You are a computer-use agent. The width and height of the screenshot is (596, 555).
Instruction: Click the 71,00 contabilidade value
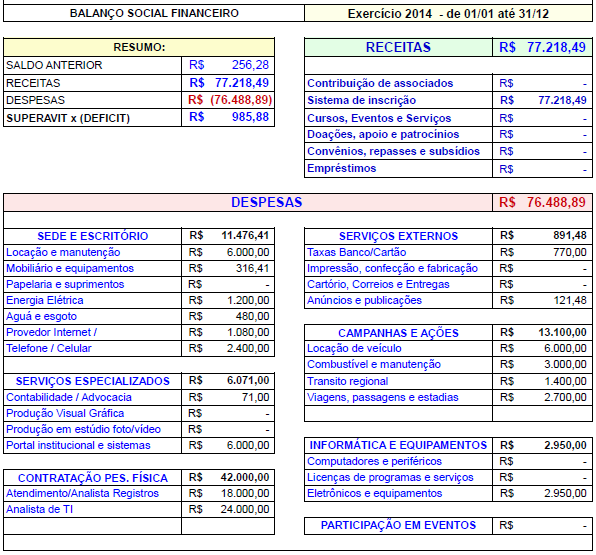click(x=255, y=397)
